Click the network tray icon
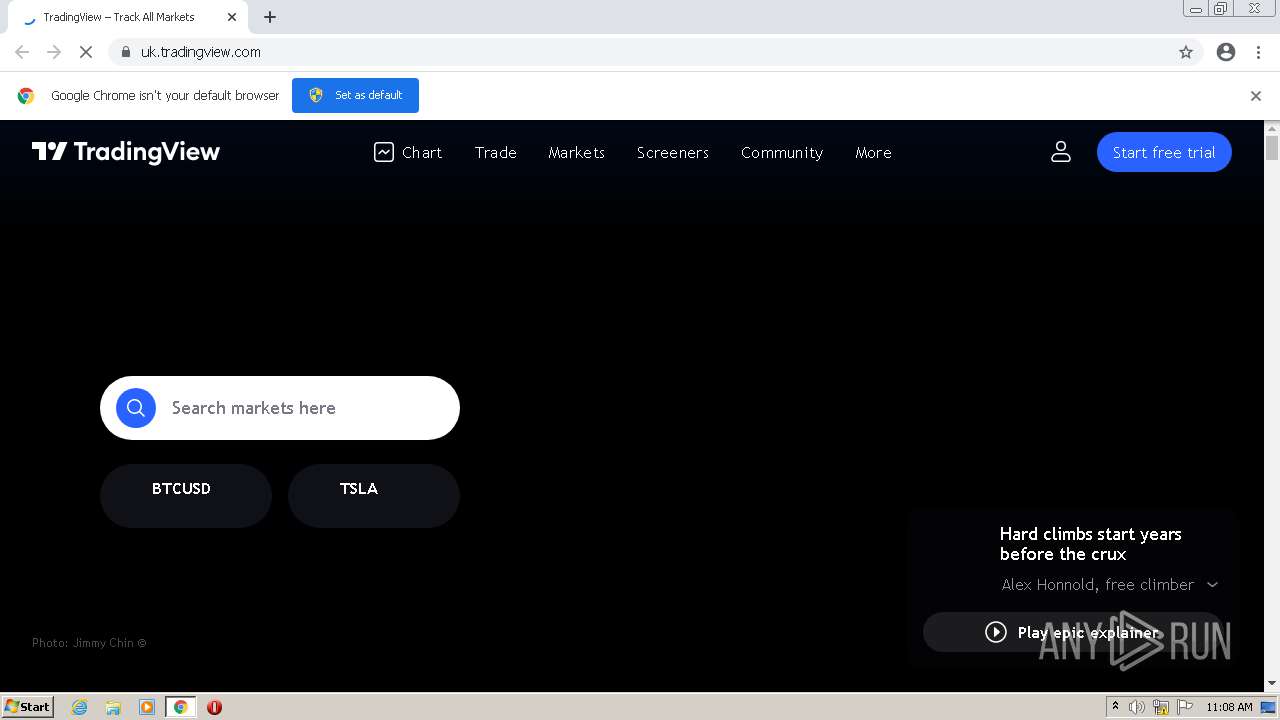 tap(1161, 707)
